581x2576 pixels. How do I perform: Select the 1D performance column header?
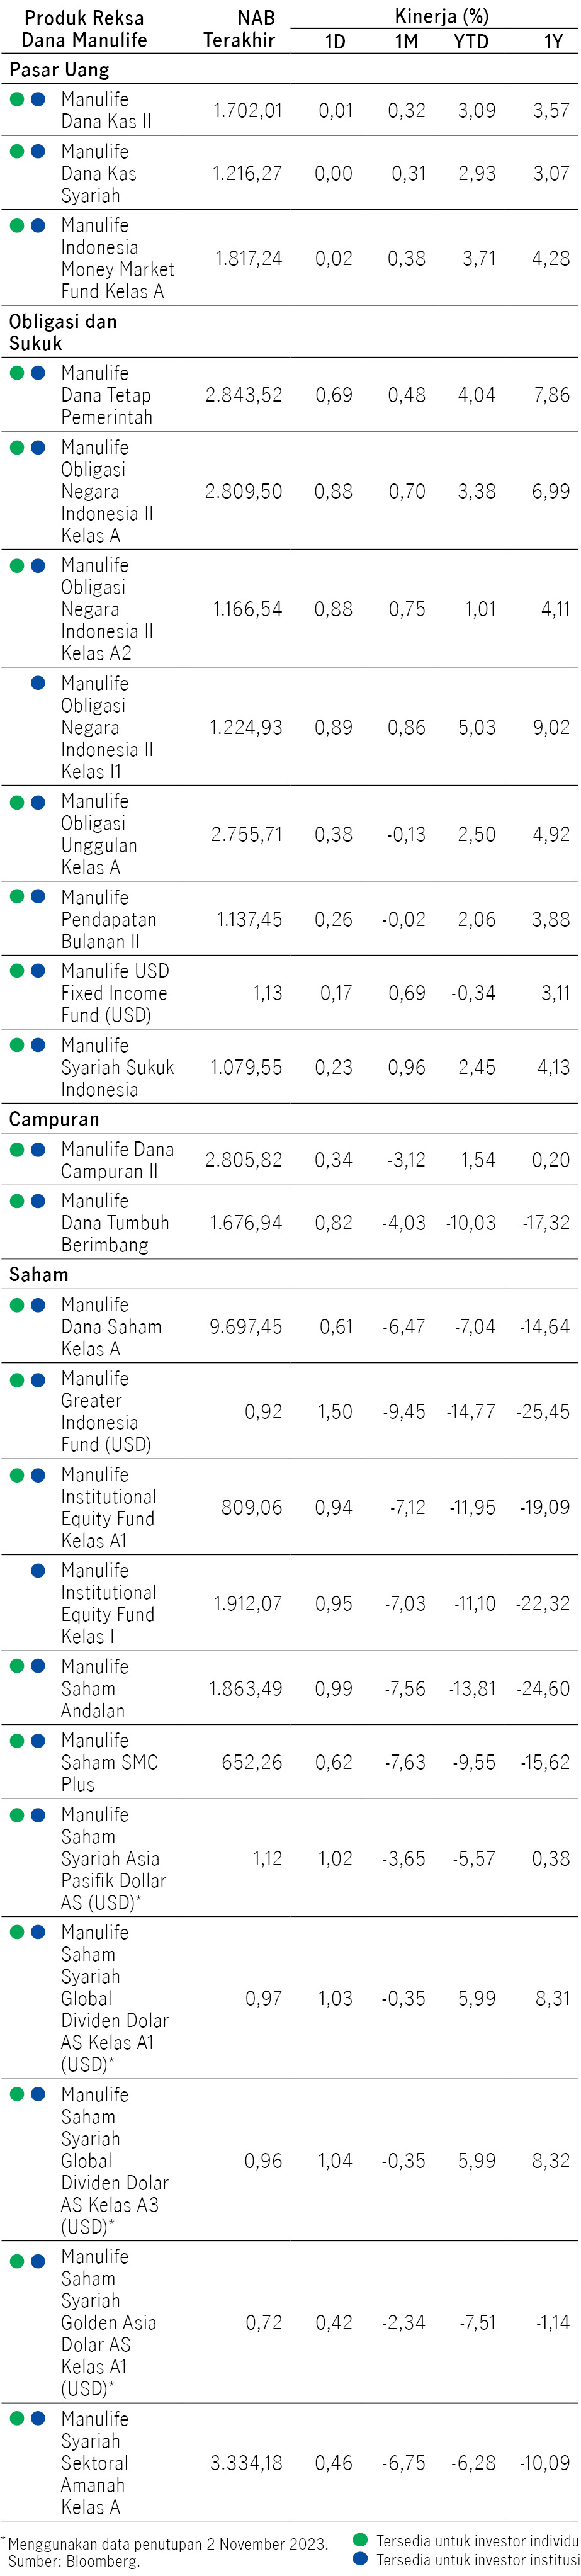335,41
